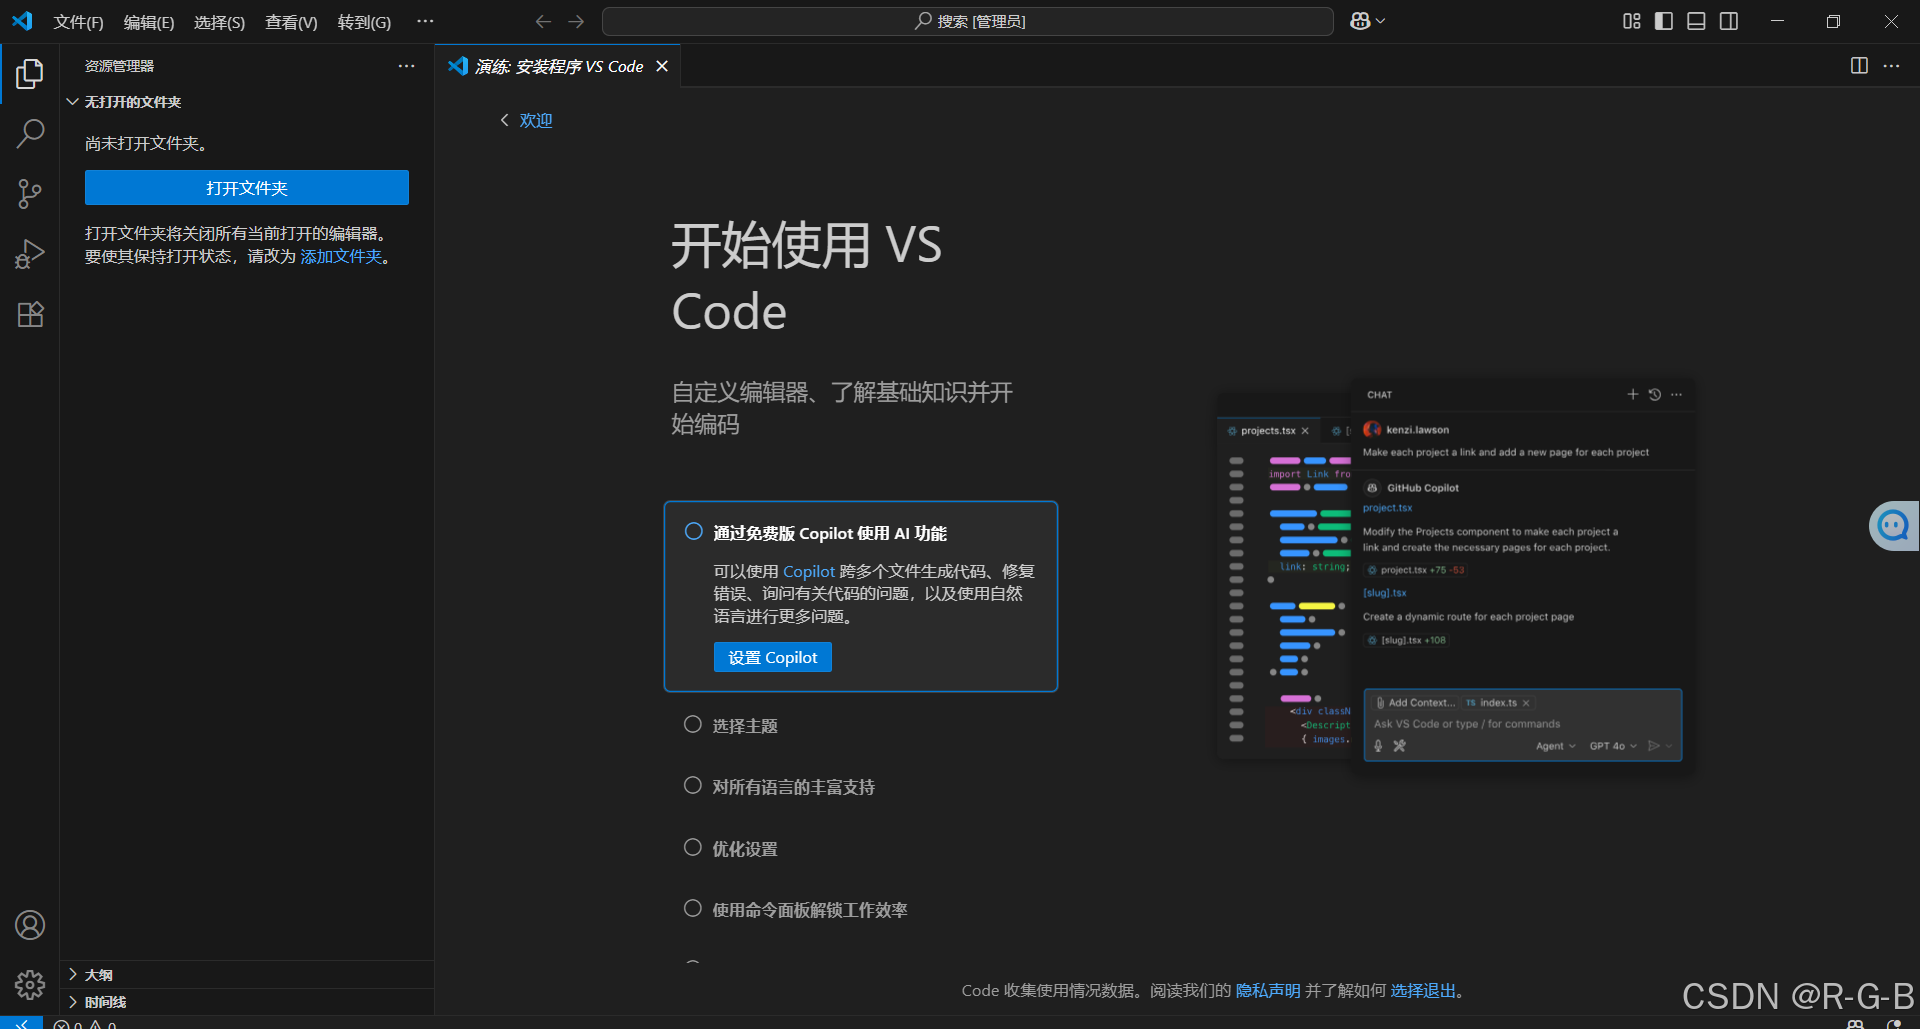Select the Run and Debug icon
1920x1029 pixels.
tap(30, 254)
